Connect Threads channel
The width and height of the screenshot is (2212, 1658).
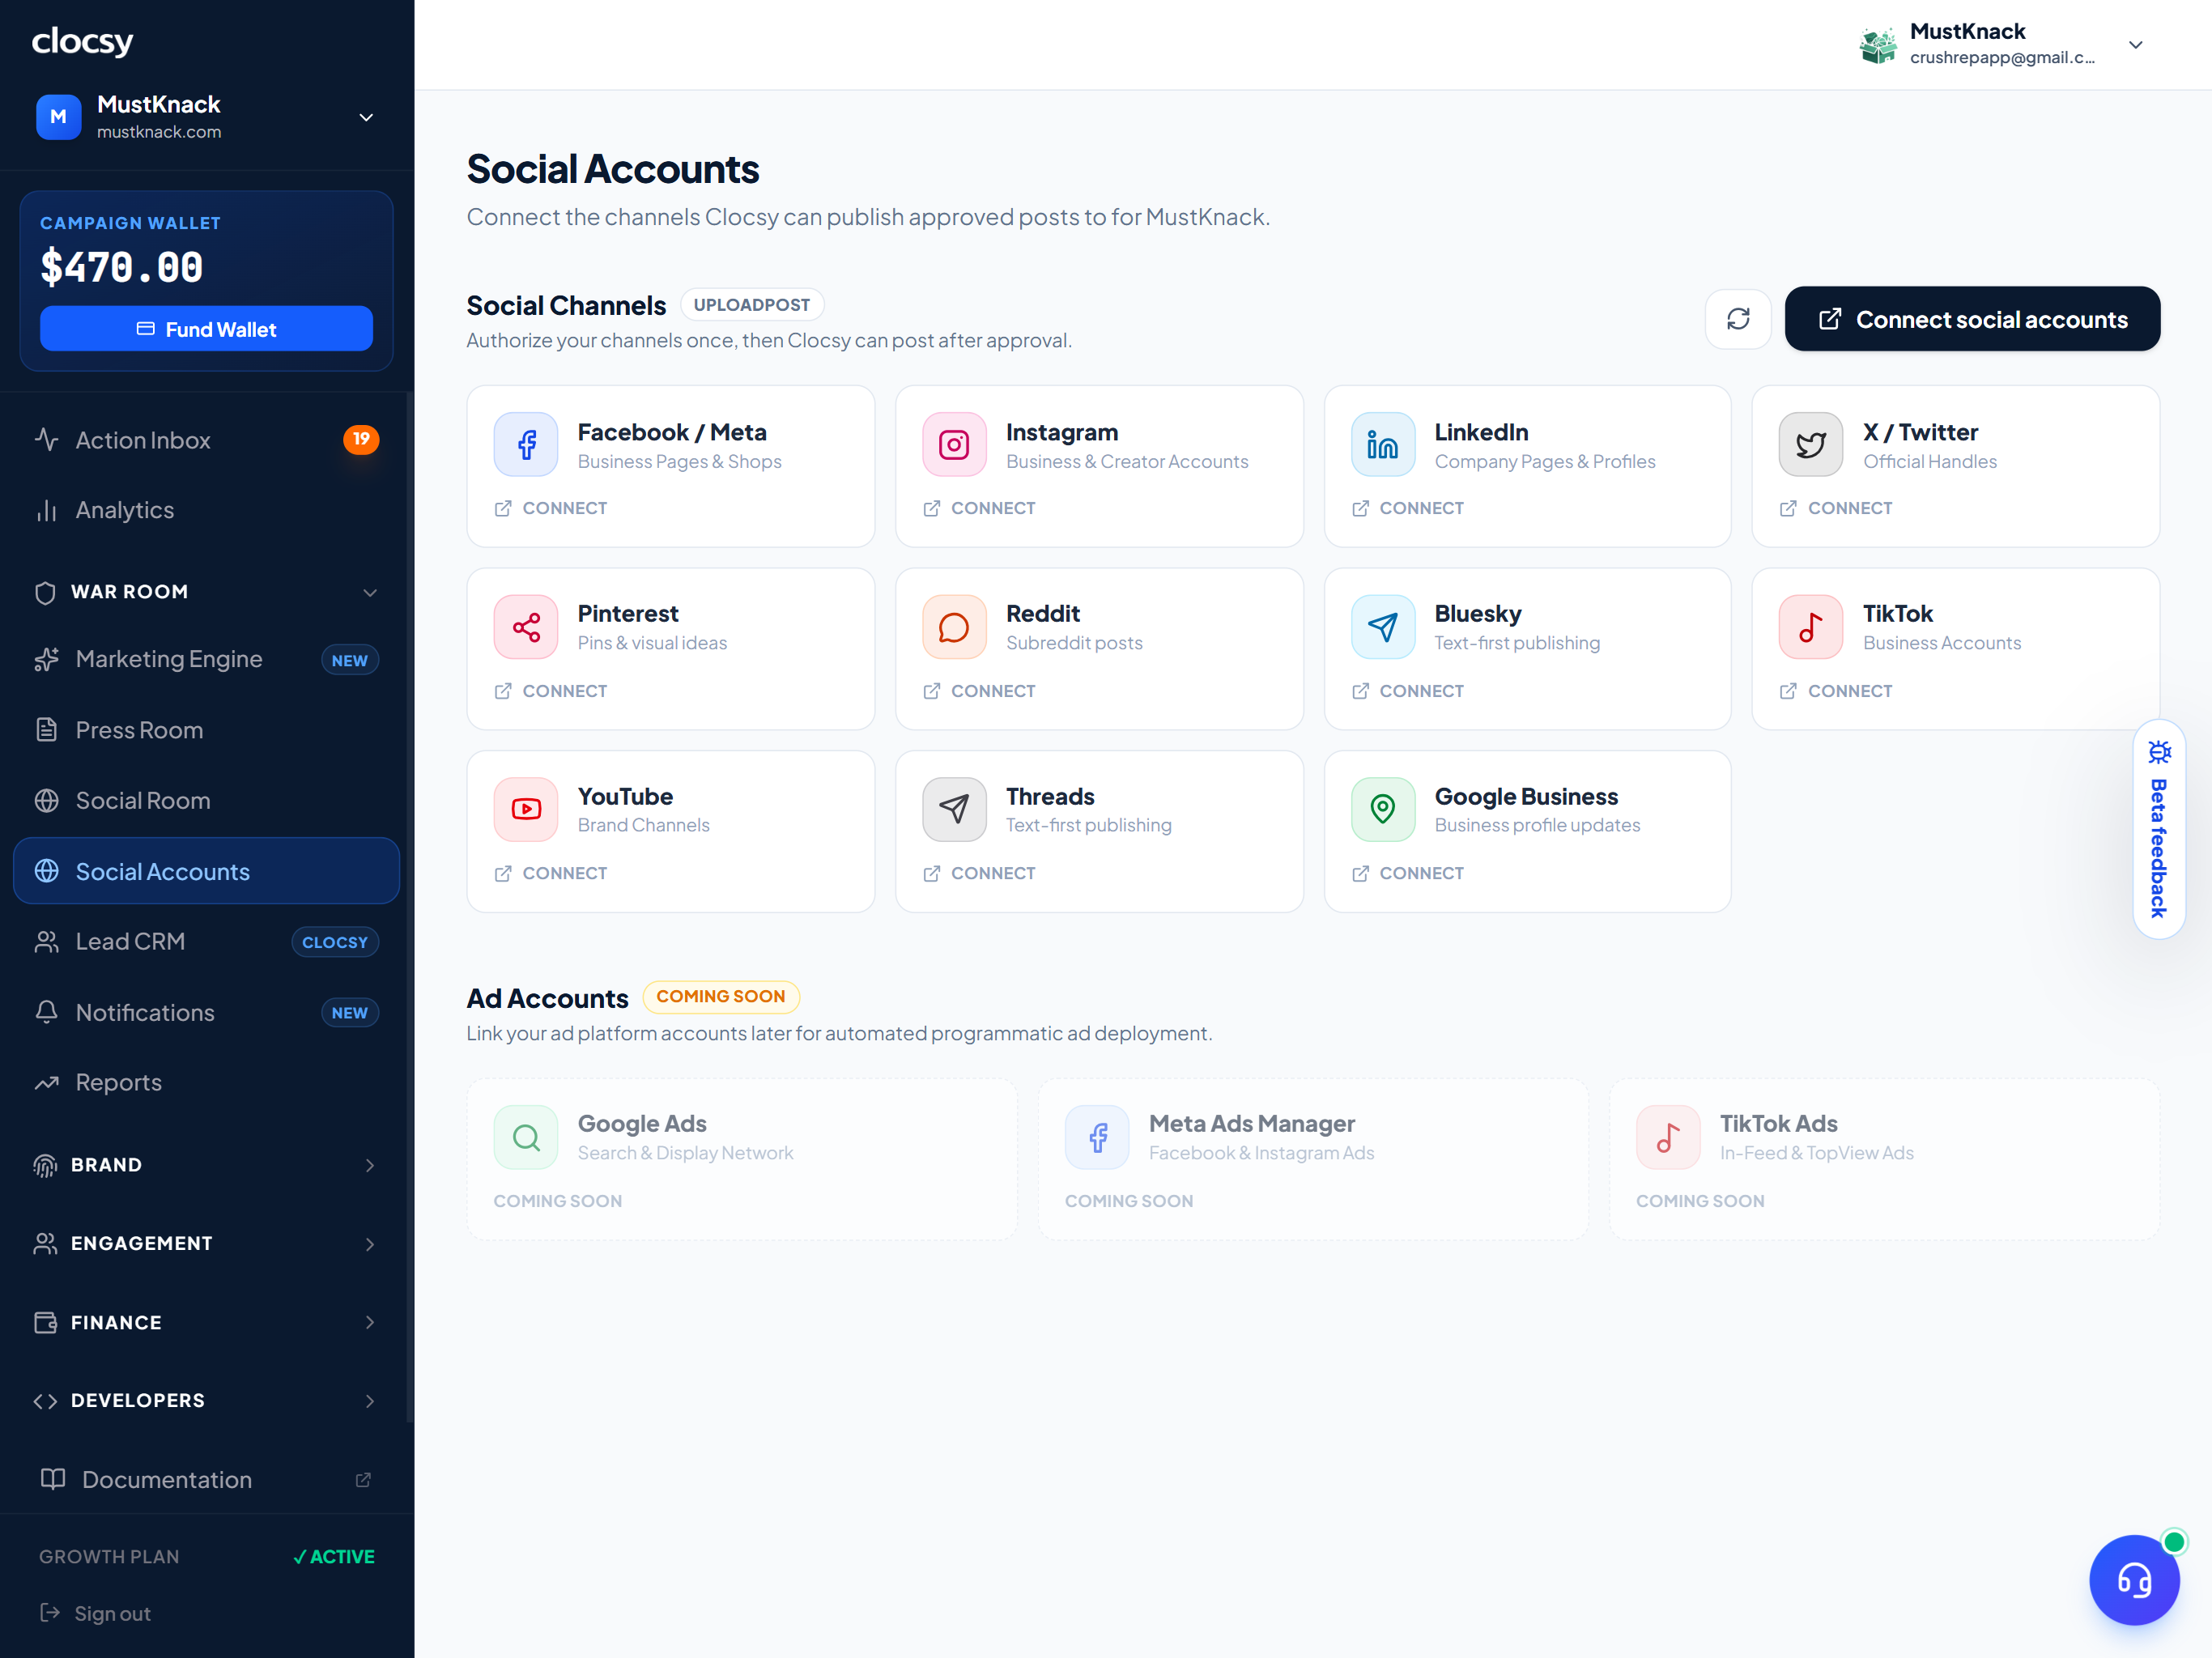pyautogui.click(x=979, y=873)
